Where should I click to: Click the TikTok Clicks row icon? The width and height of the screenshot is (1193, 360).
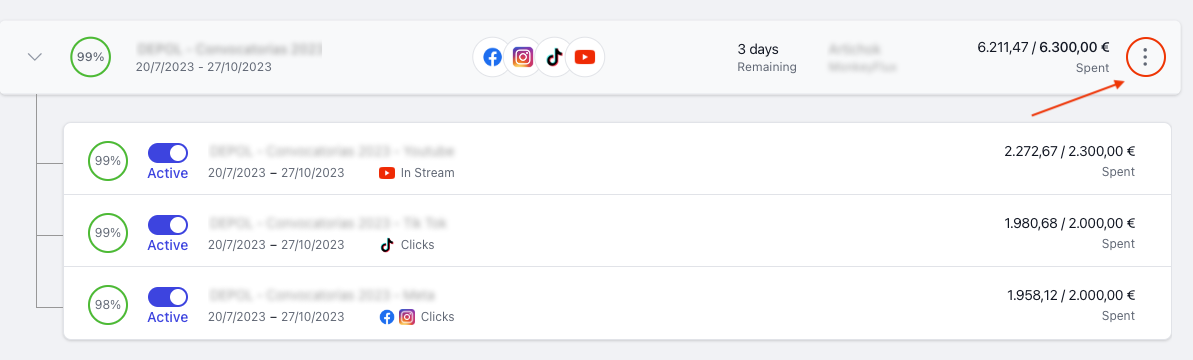pos(387,244)
